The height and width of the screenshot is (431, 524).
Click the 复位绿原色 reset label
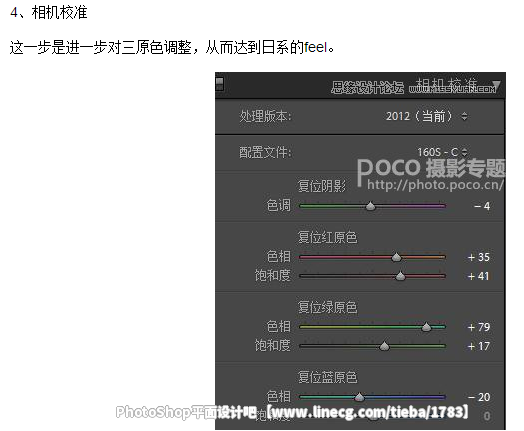pos(328,307)
